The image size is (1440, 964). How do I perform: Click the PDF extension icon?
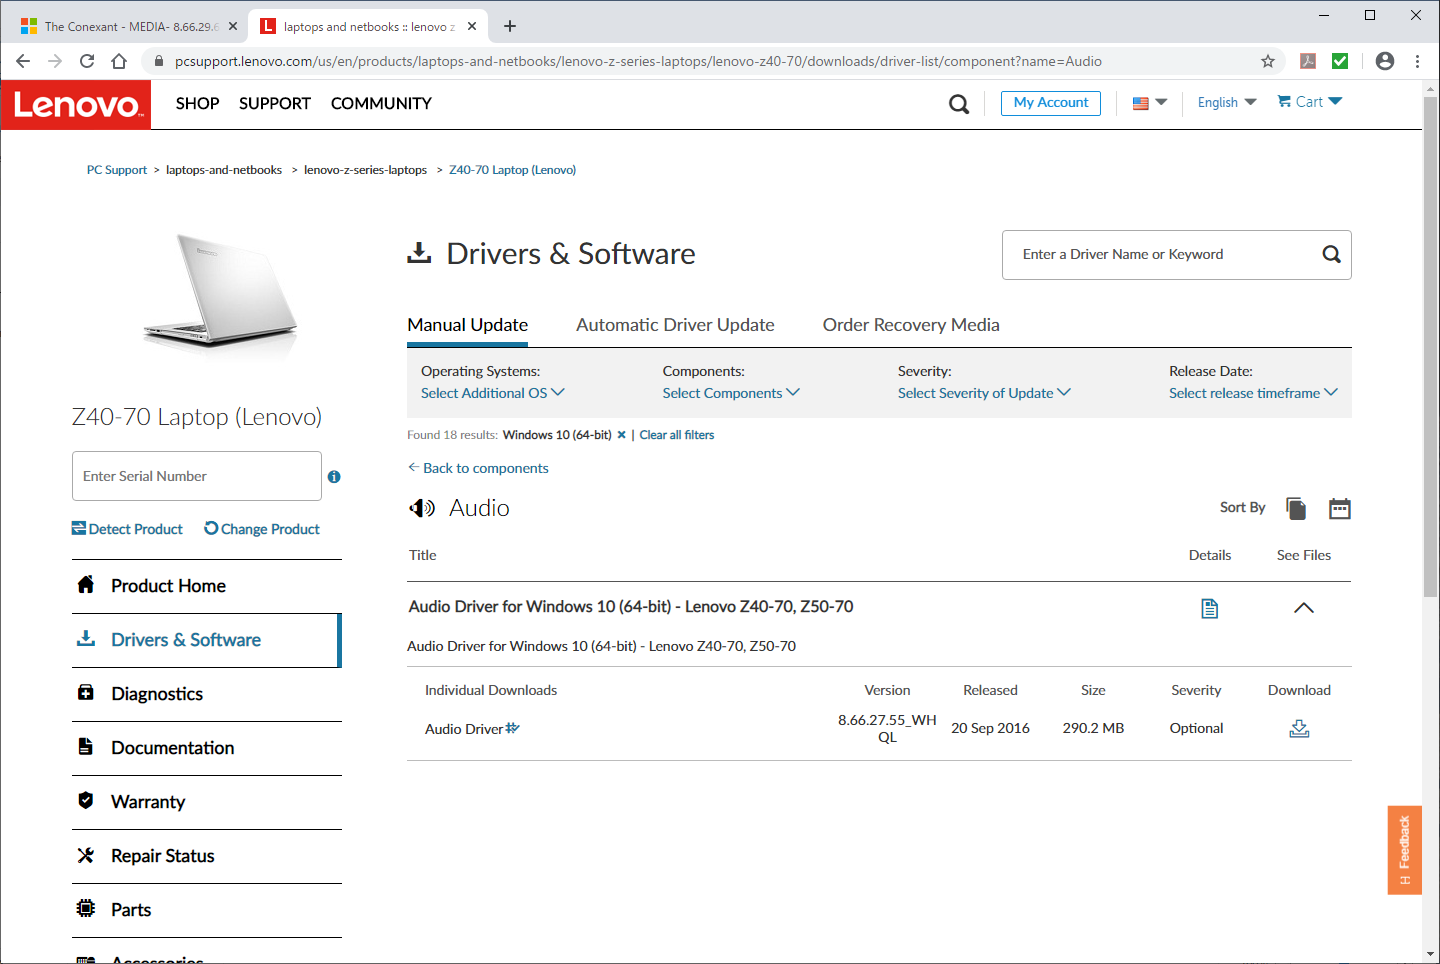(x=1308, y=61)
